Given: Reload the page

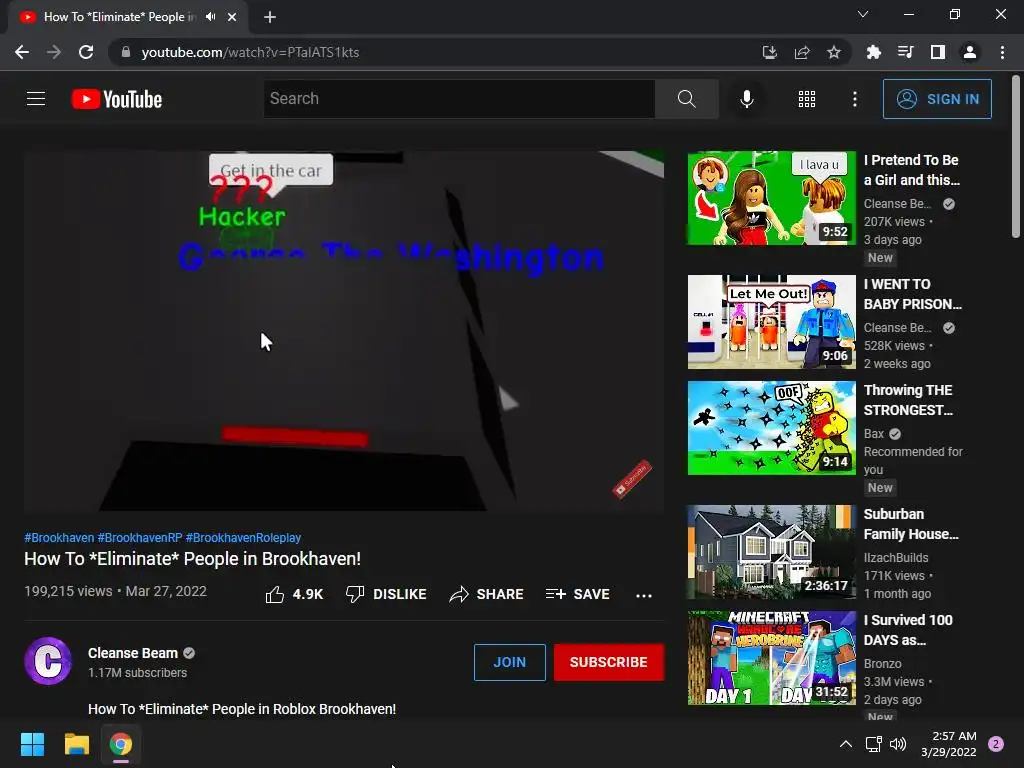Looking at the screenshot, I should (86, 52).
